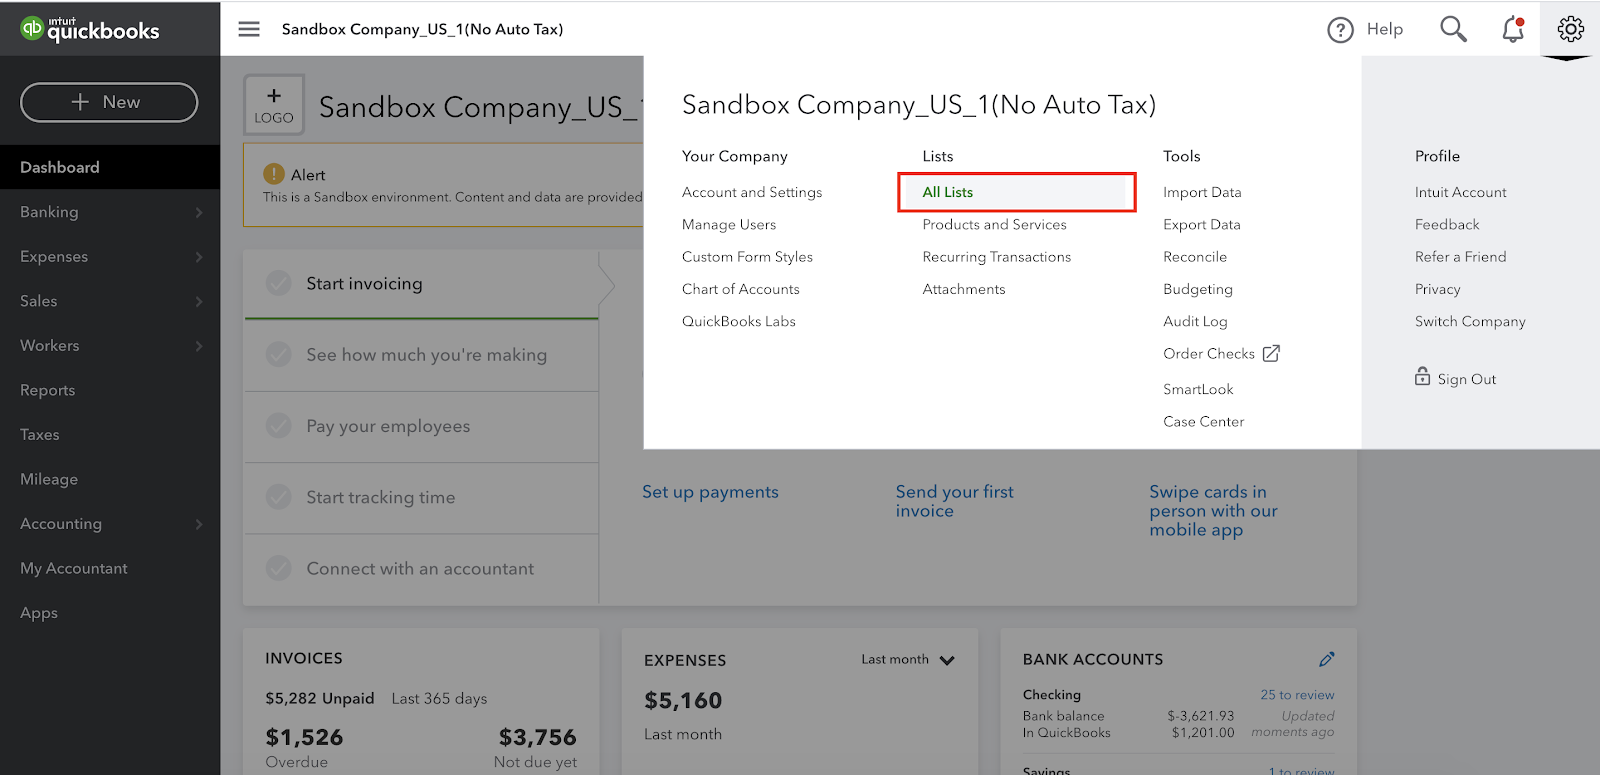Viewport: 1600px width, 775px height.
Task: Click the Alert warning icon
Action: (x=274, y=174)
